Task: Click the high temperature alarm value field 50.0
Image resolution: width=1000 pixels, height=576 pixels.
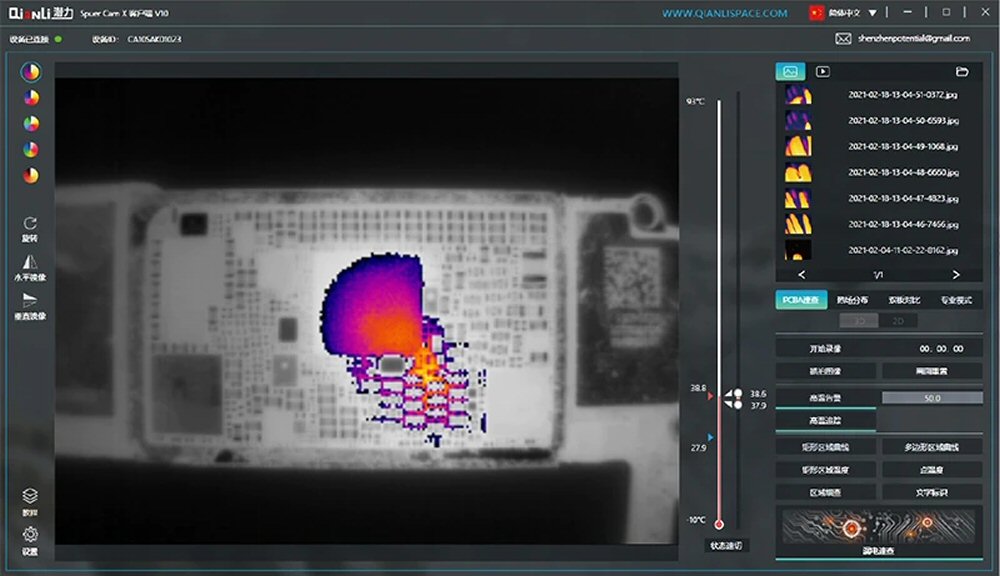Action: click(931, 398)
